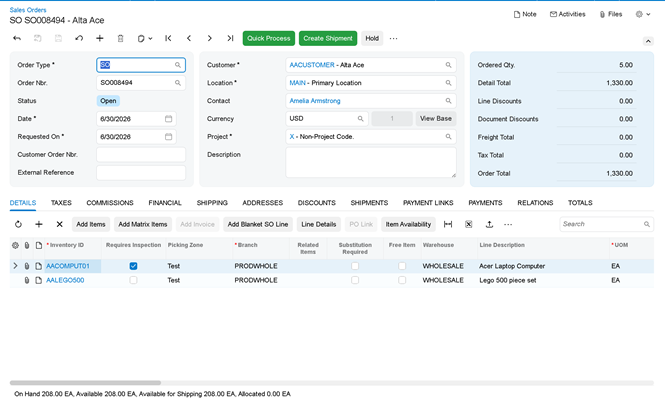This screenshot has width=665, height=399.
Task: Click the Add Items button
Action: [91, 224]
